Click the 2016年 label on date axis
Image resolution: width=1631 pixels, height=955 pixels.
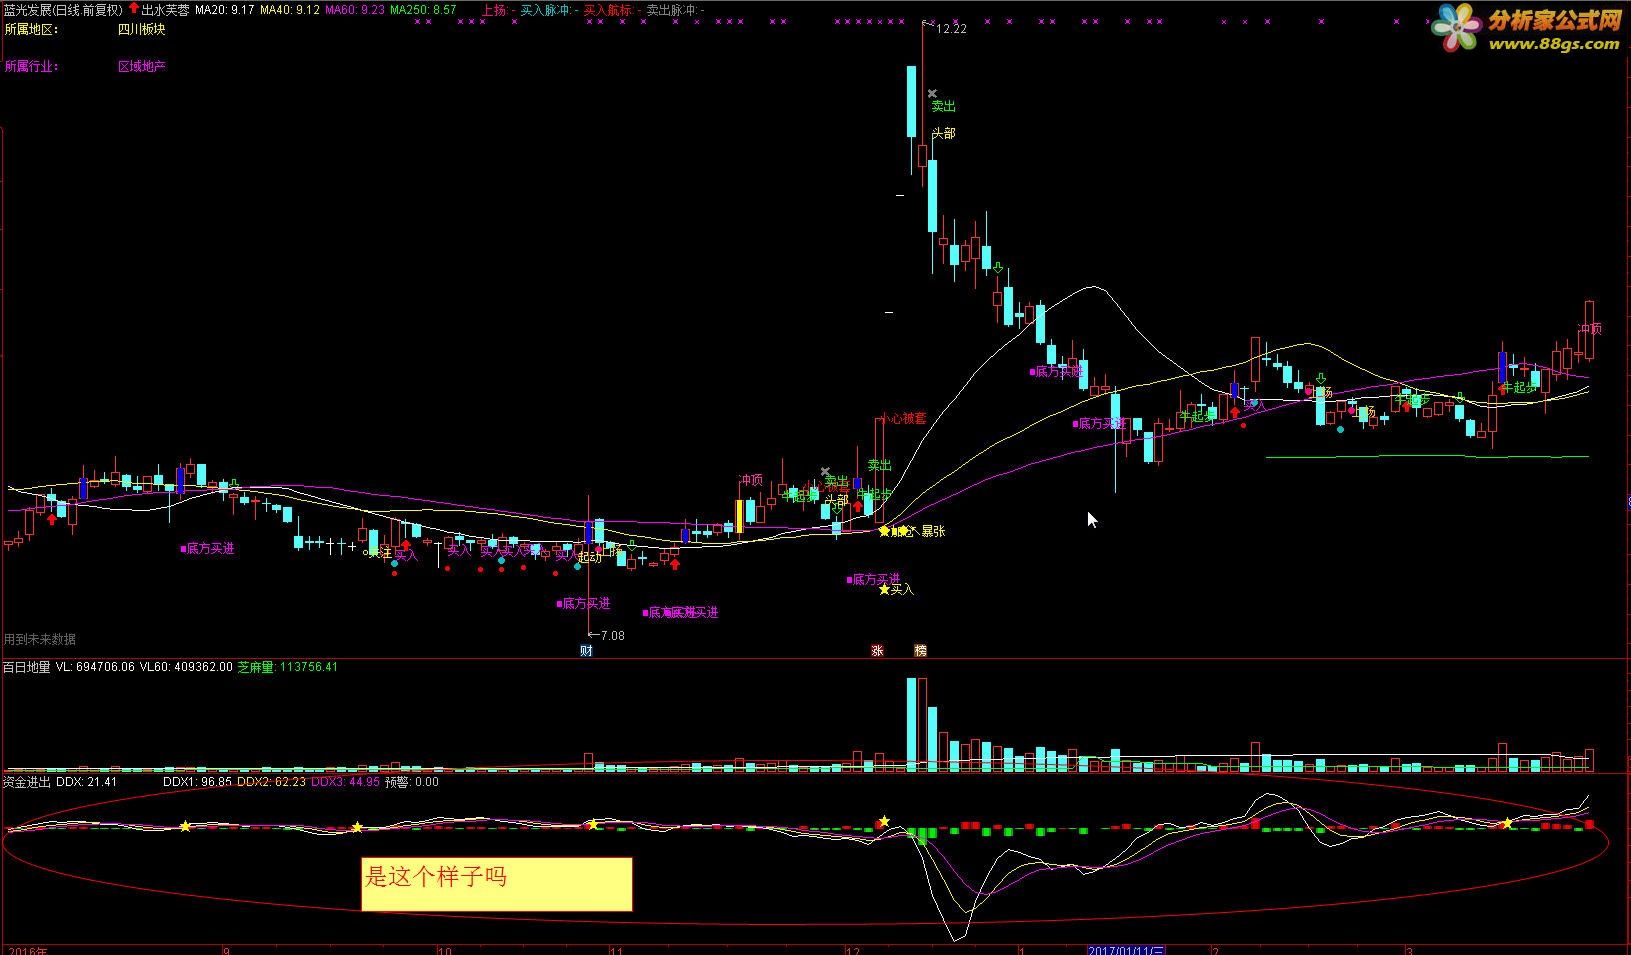[27, 949]
